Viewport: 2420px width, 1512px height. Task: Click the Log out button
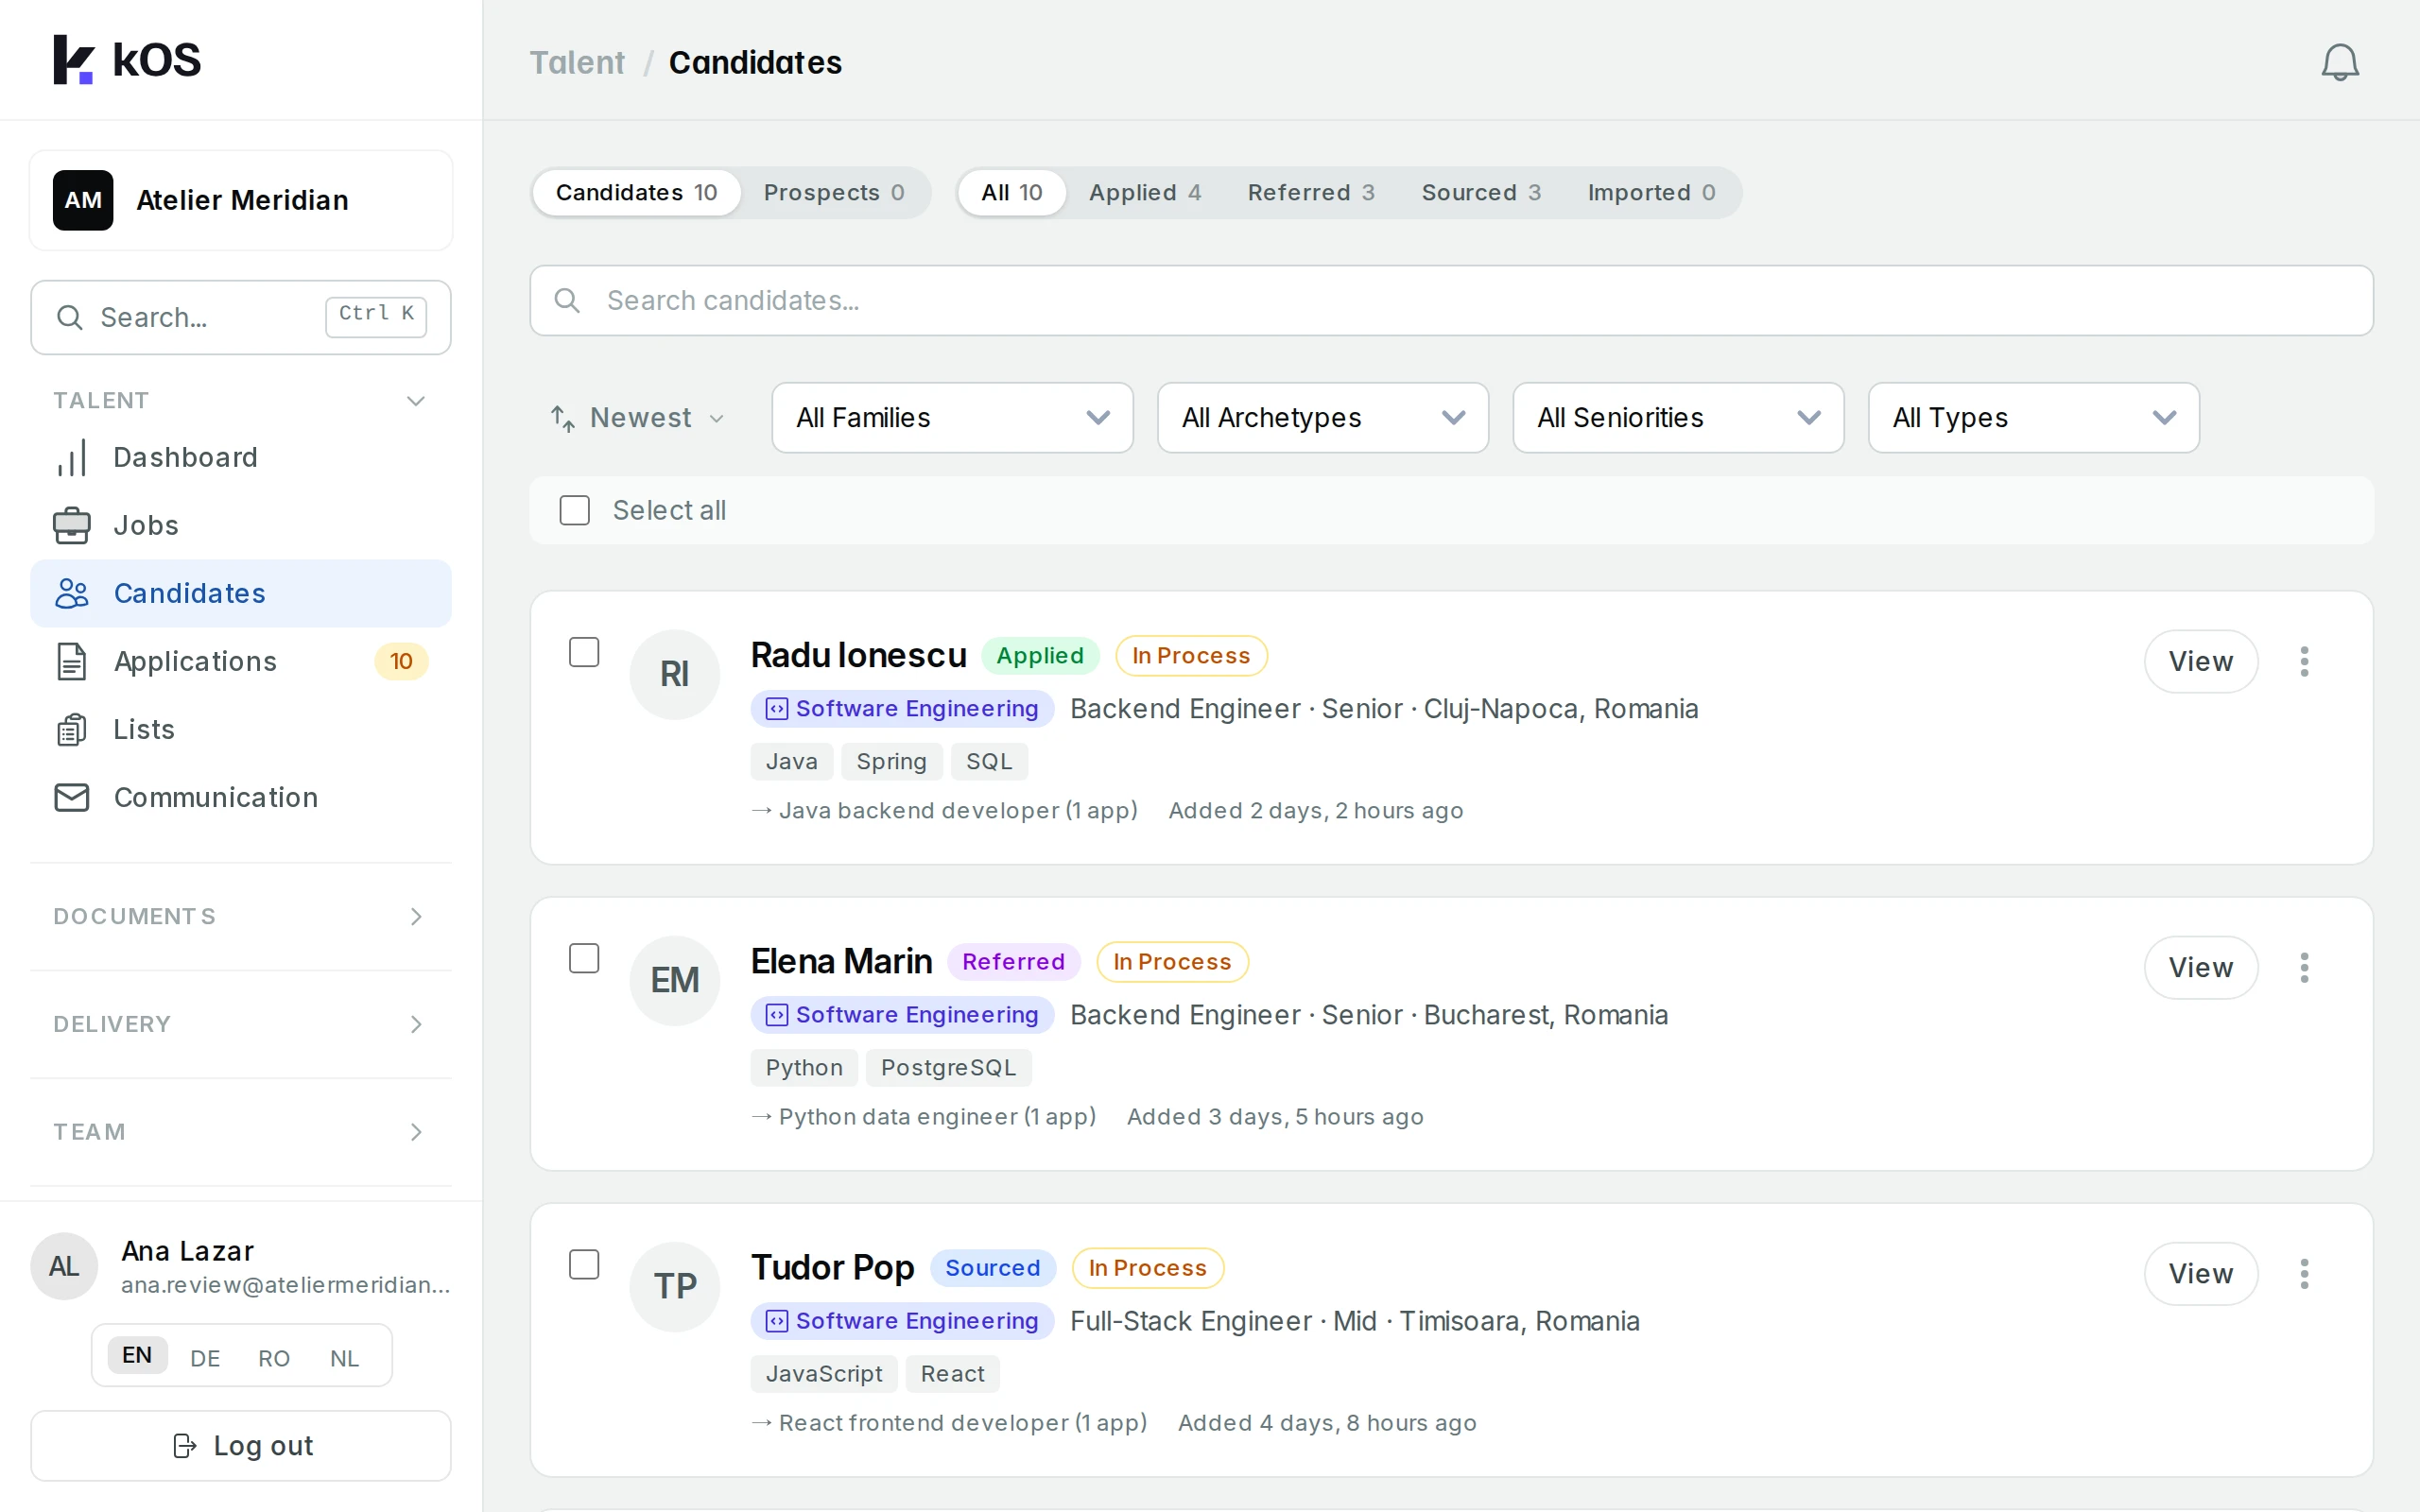click(241, 1445)
